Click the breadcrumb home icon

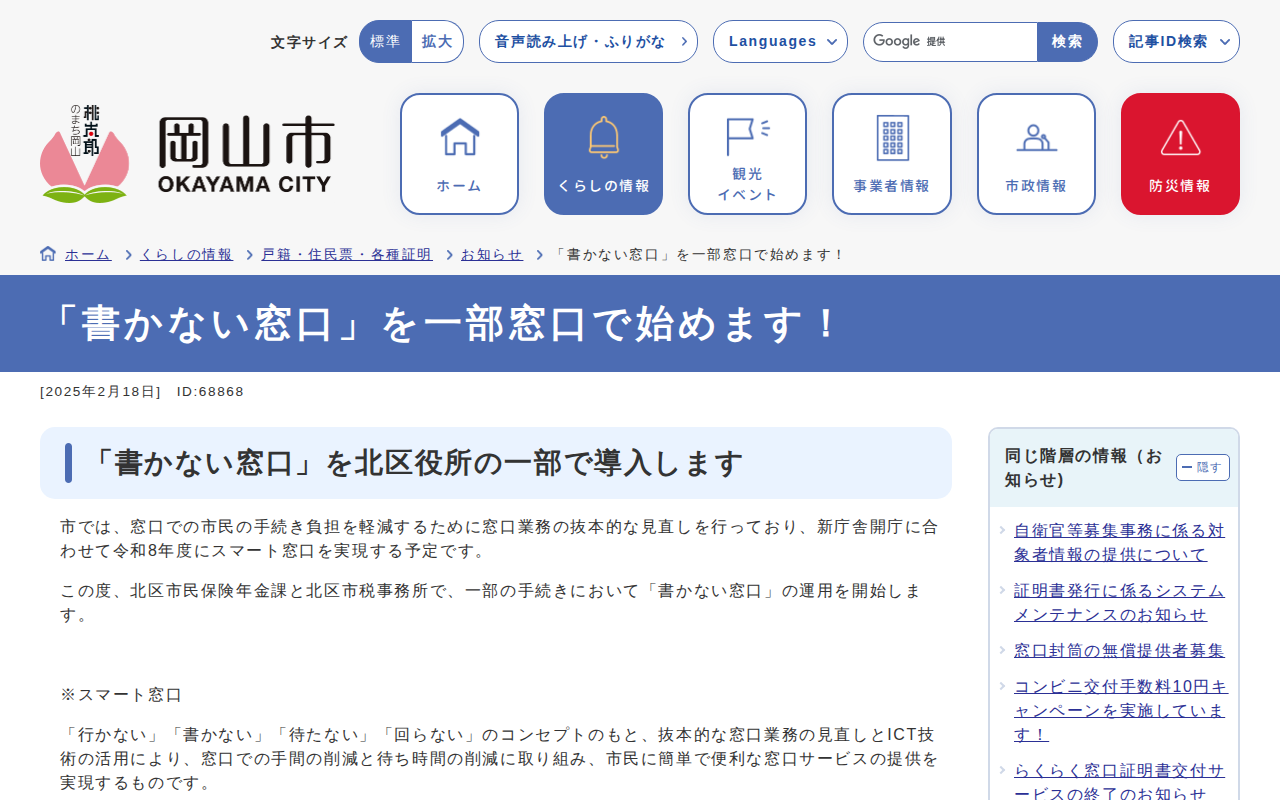click(48, 254)
